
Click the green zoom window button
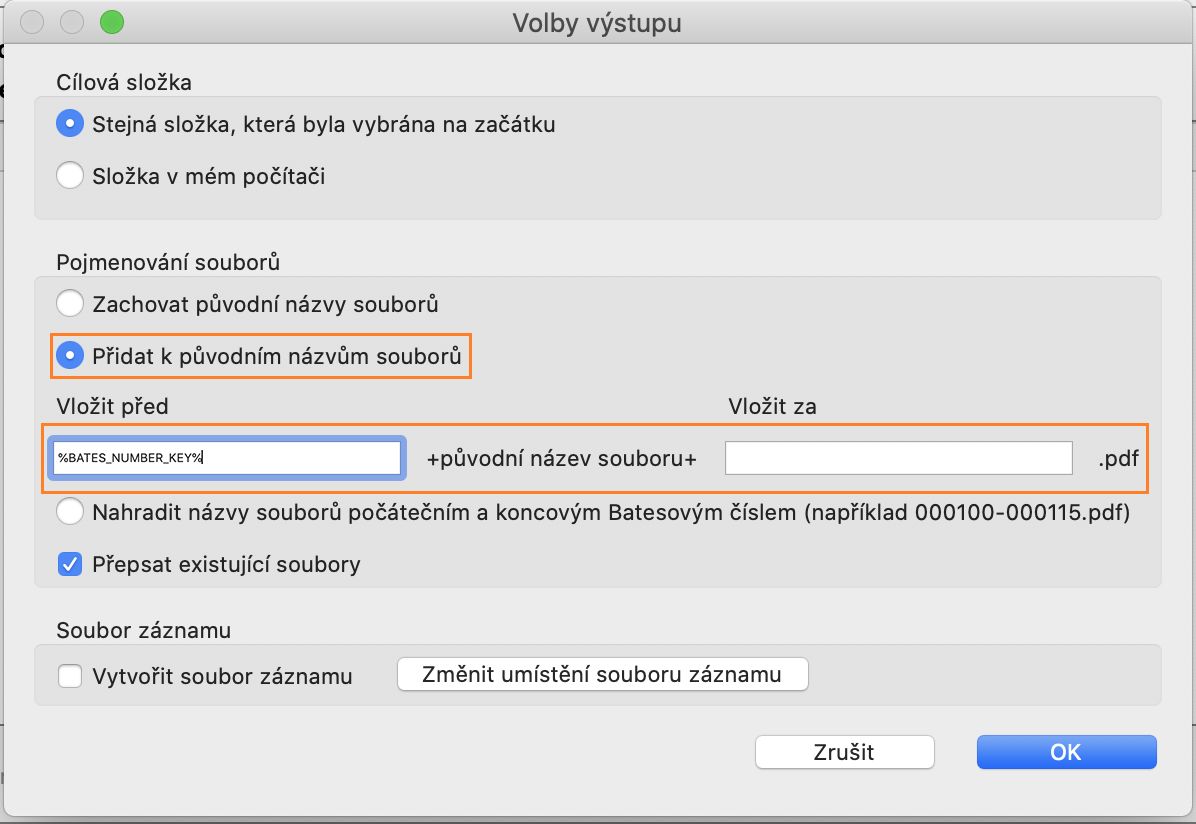pyautogui.click(x=111, y=22)
